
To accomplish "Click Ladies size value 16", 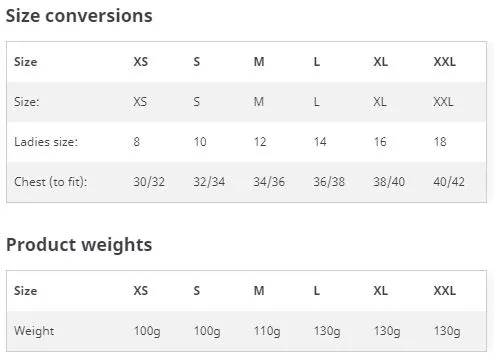I will tap(380, 142).
